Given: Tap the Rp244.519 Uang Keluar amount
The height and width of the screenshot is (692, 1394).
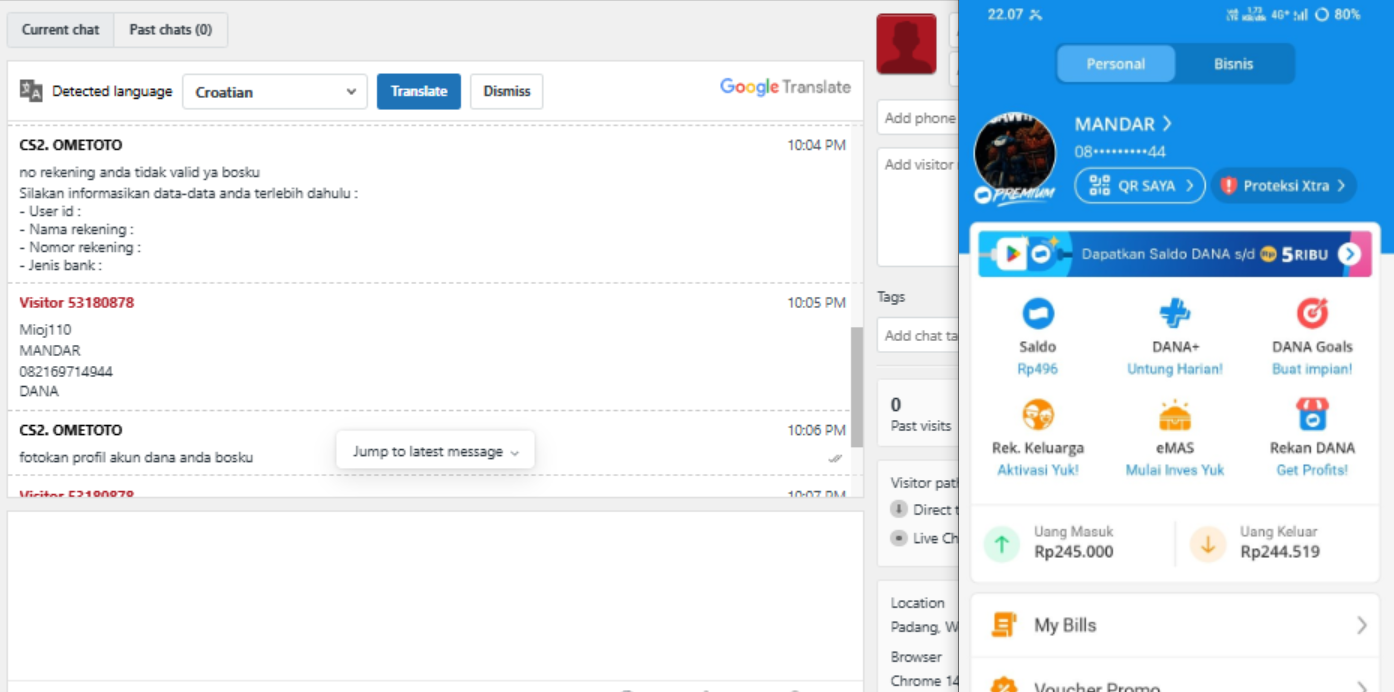Looking at the screenshot, I should point(1280,552).
